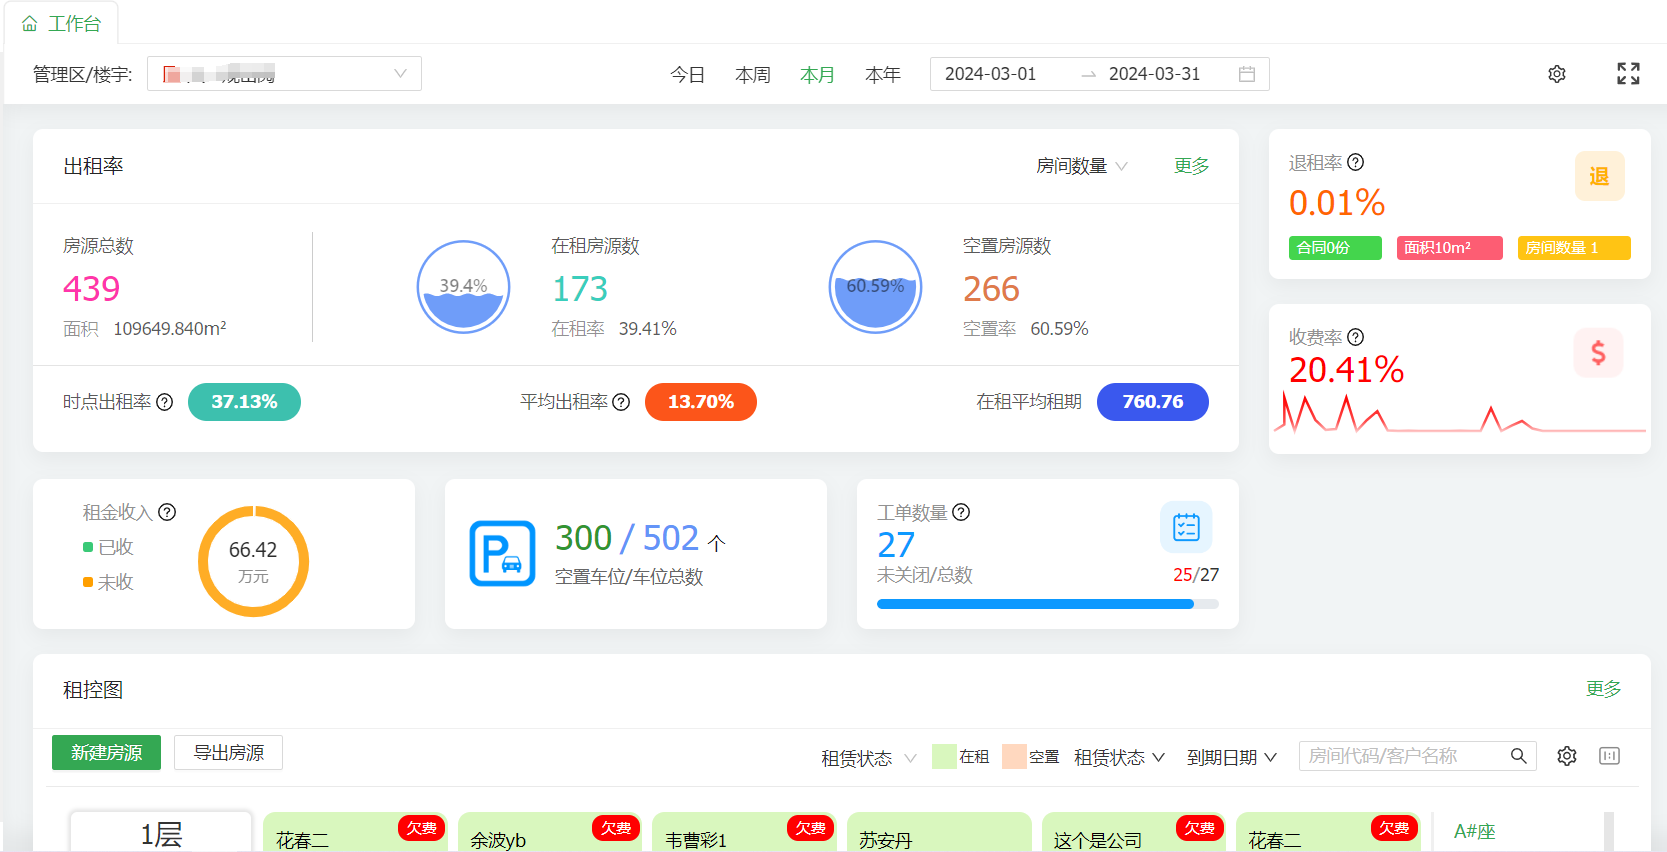Toggle the 未收 legend item
The image size is (1667, 852).
[x=108, y=582]
